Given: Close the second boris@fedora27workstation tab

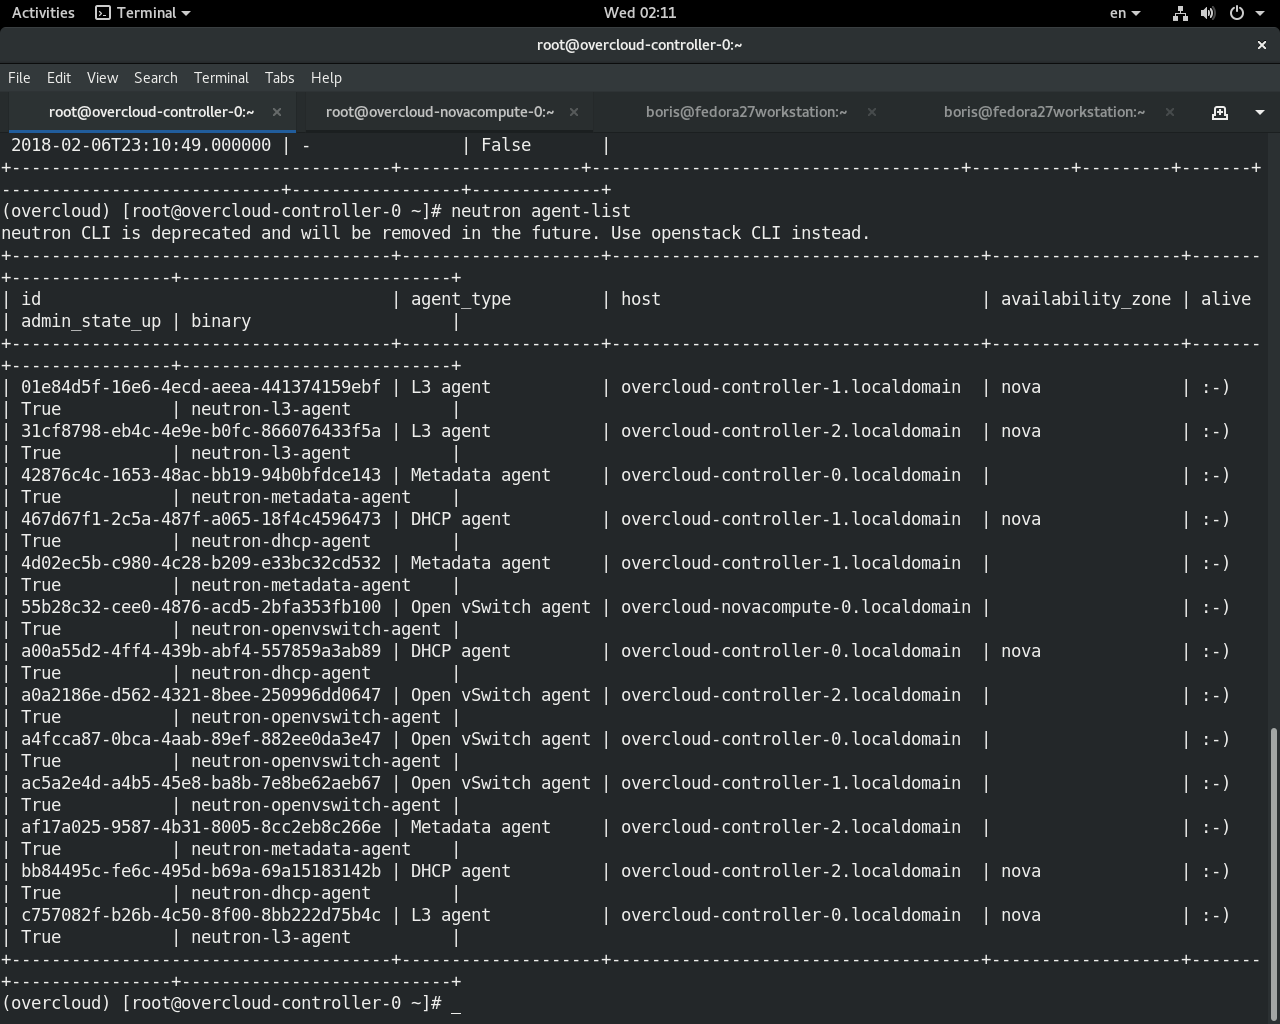Looking at the screenshot, I should pyautogui.click(x=1169, y=112).
